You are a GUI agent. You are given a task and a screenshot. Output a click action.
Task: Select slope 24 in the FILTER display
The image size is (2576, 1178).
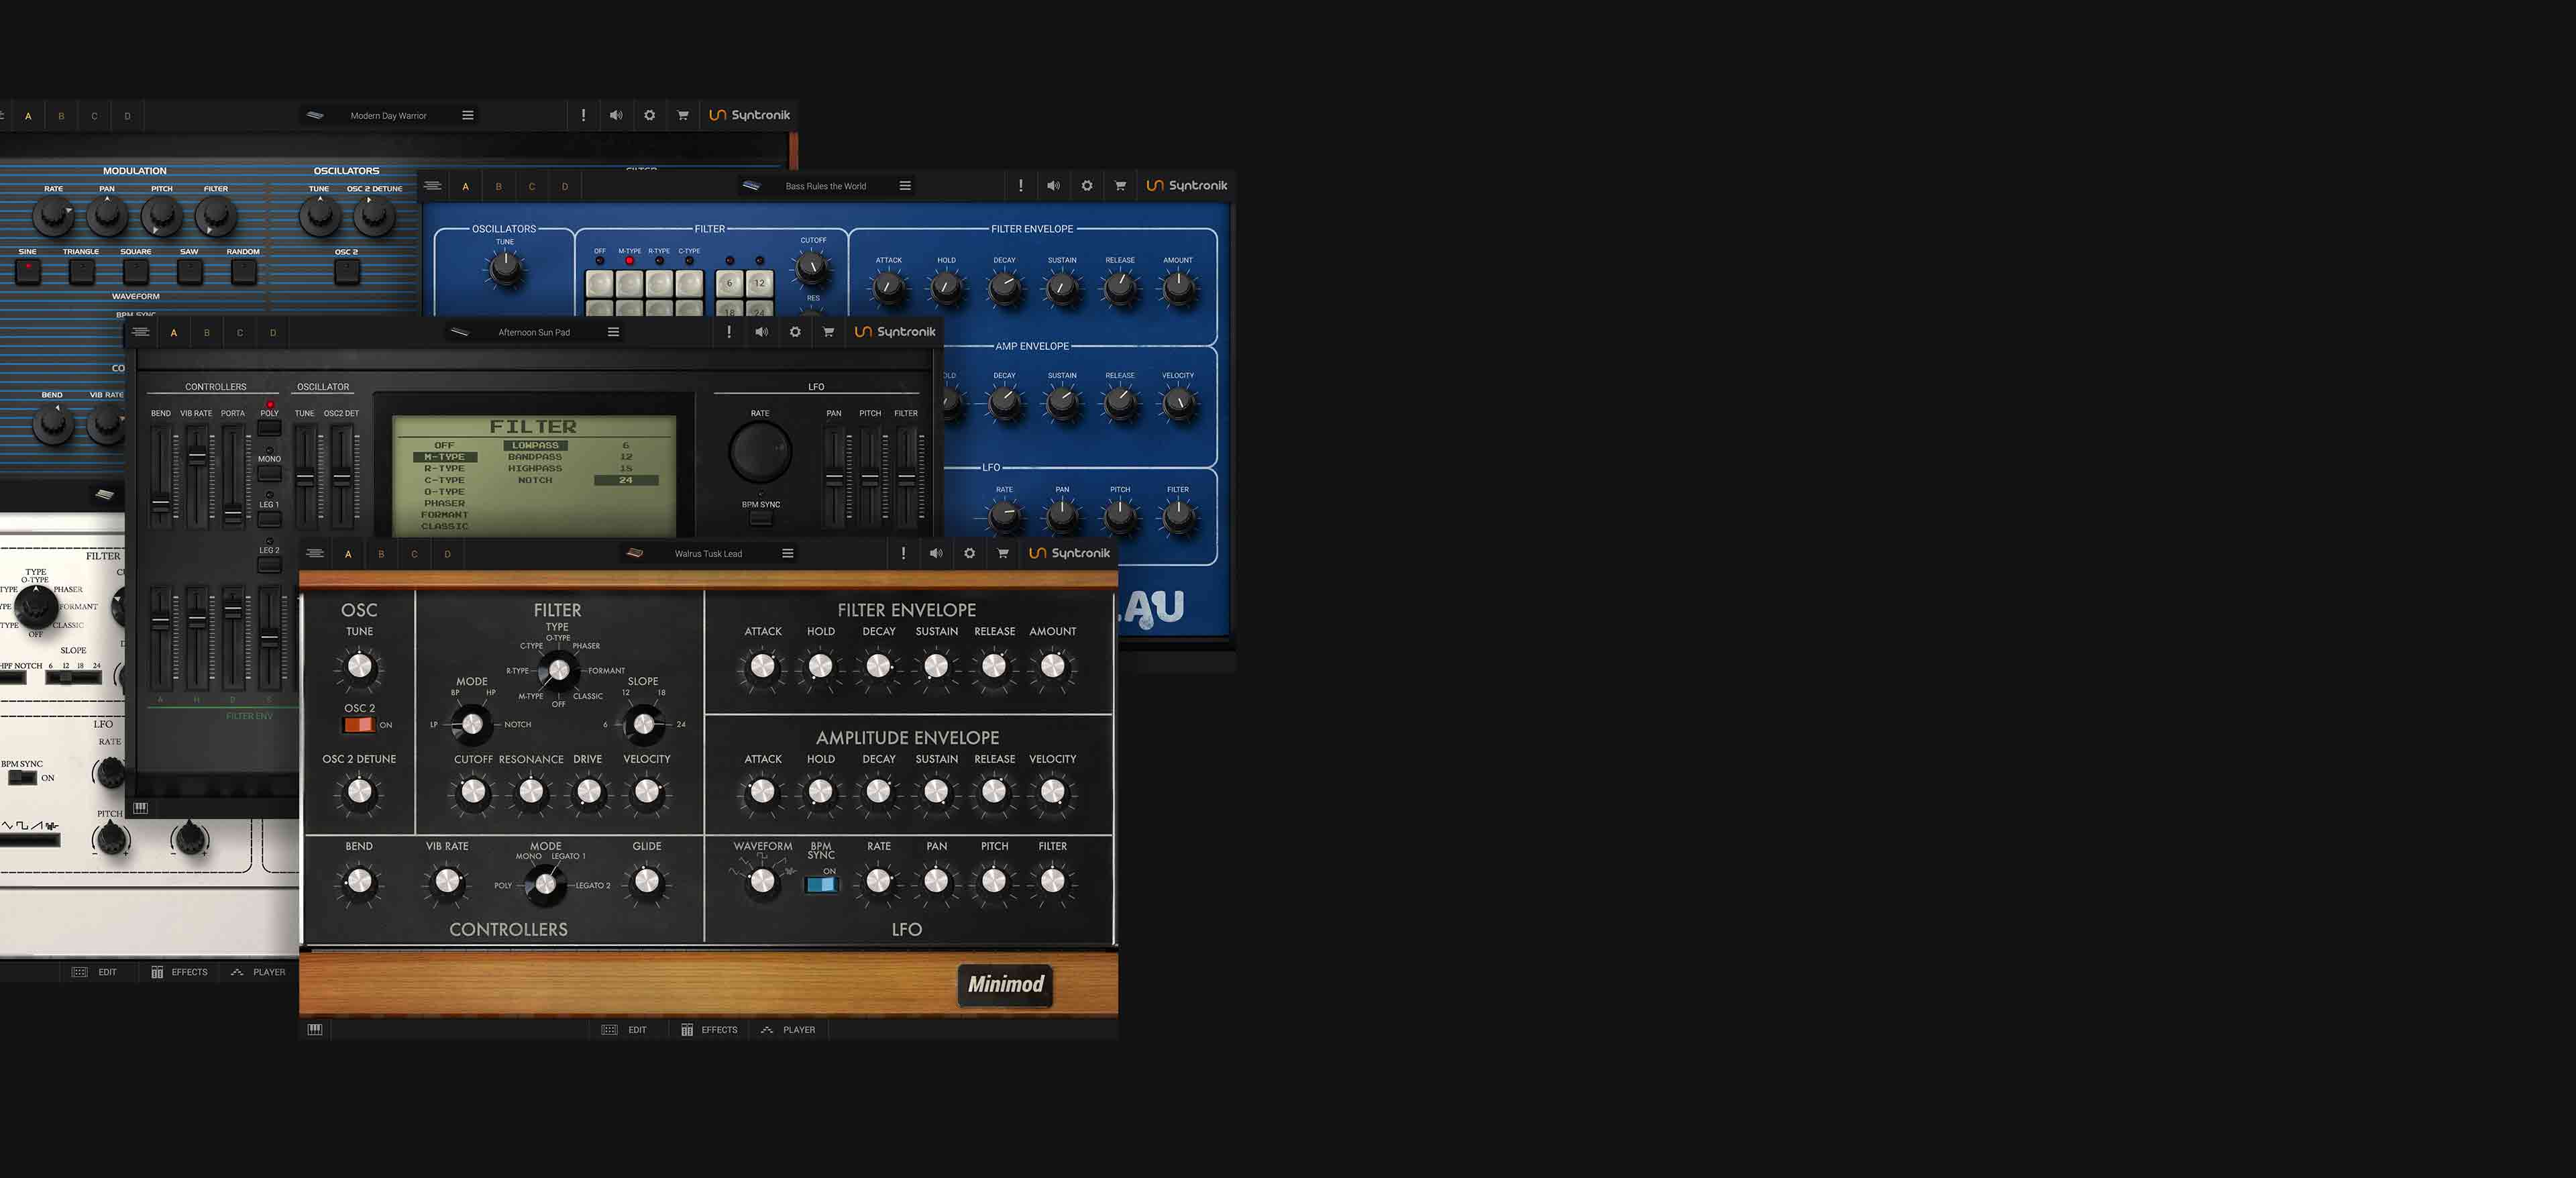[626, 480]
